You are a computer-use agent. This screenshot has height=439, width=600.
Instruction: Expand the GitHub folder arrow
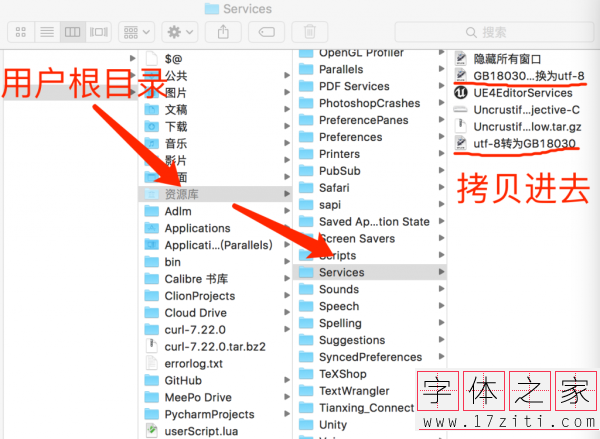pos(287,380)
